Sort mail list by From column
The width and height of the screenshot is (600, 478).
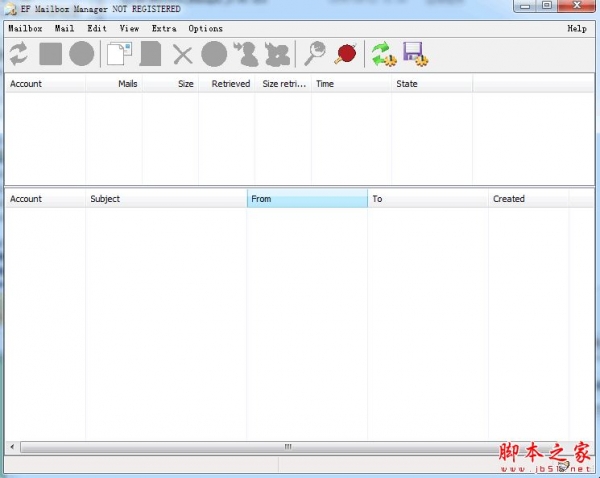[x=307, y=199]
